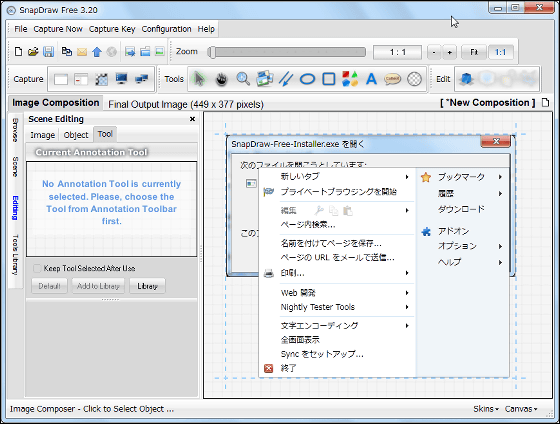Select the dotted object capture icon

pyautogui.click(x=102, y=79)
